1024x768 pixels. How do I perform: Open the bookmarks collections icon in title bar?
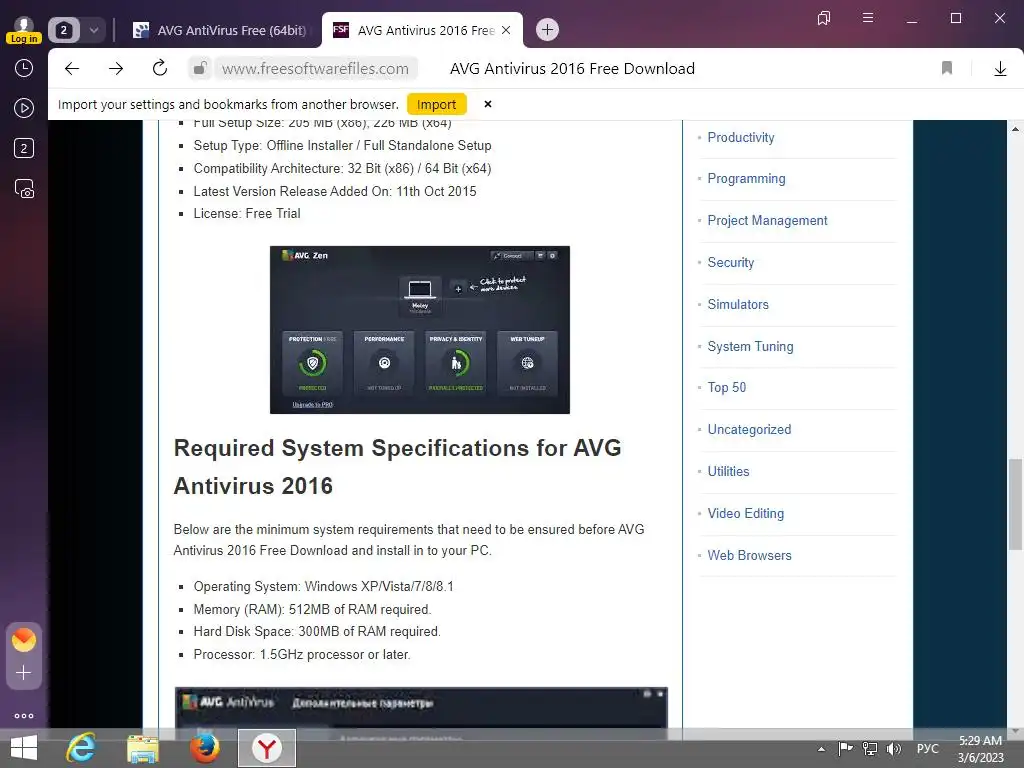pyautogui.click(x=824, y=18)
